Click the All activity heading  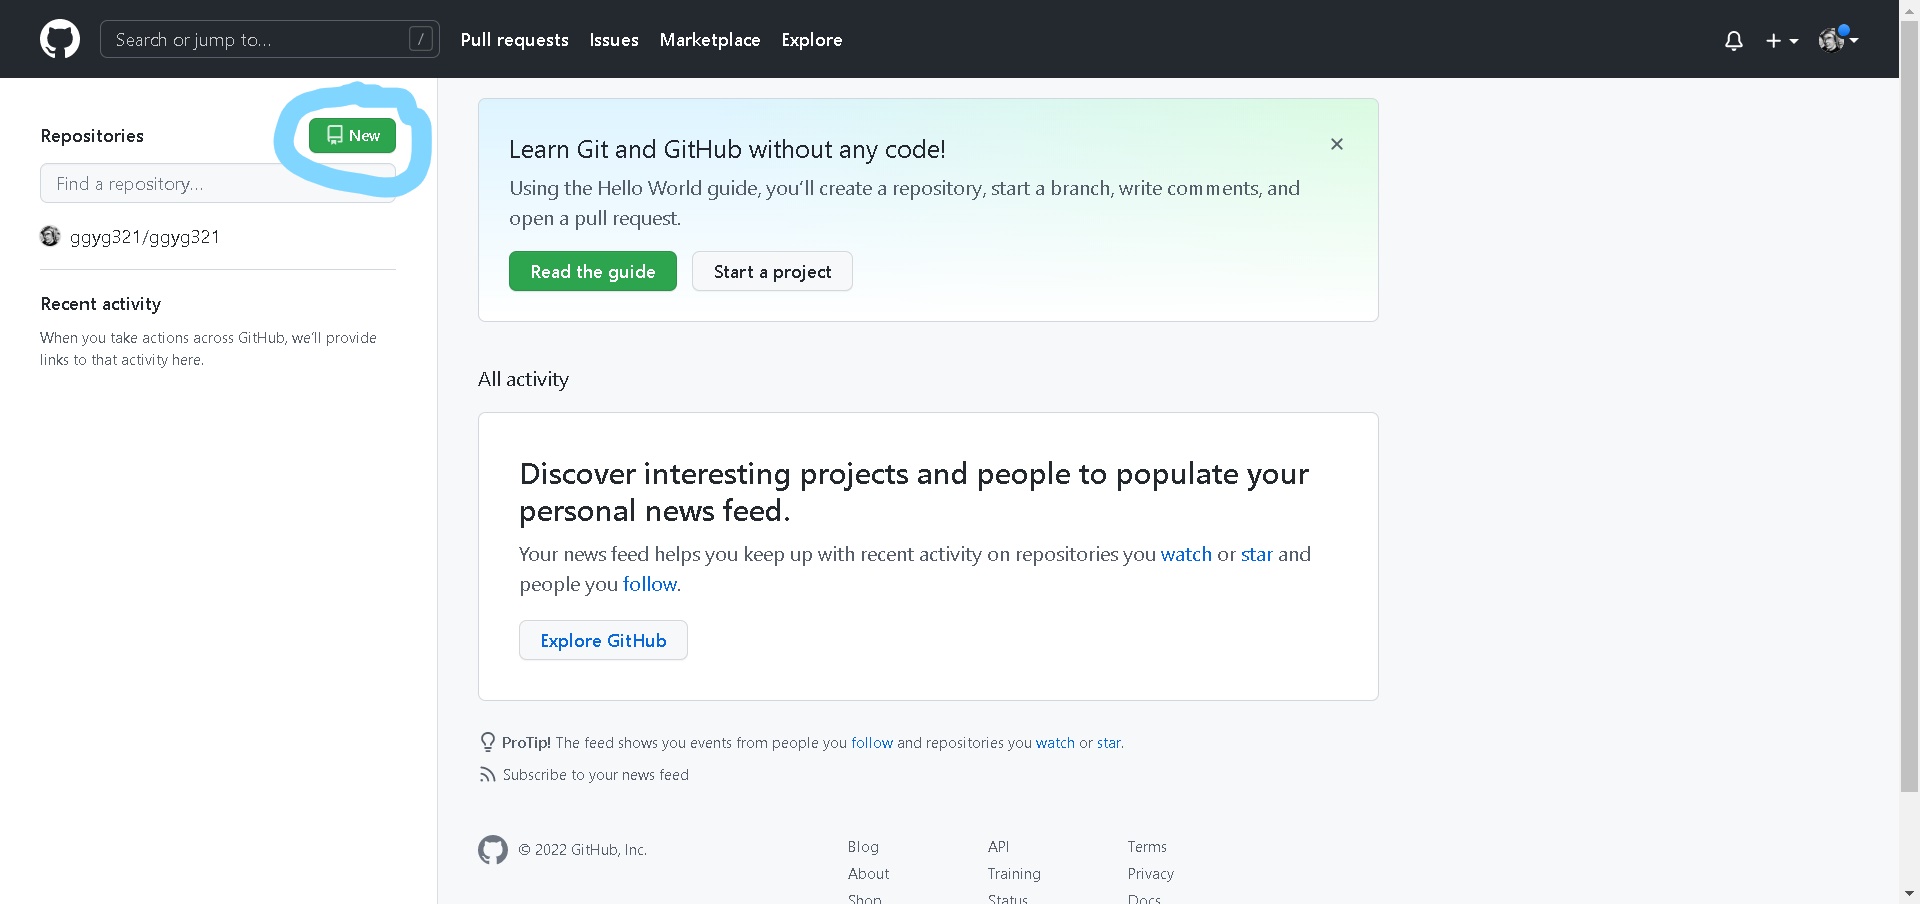(523, 379)
